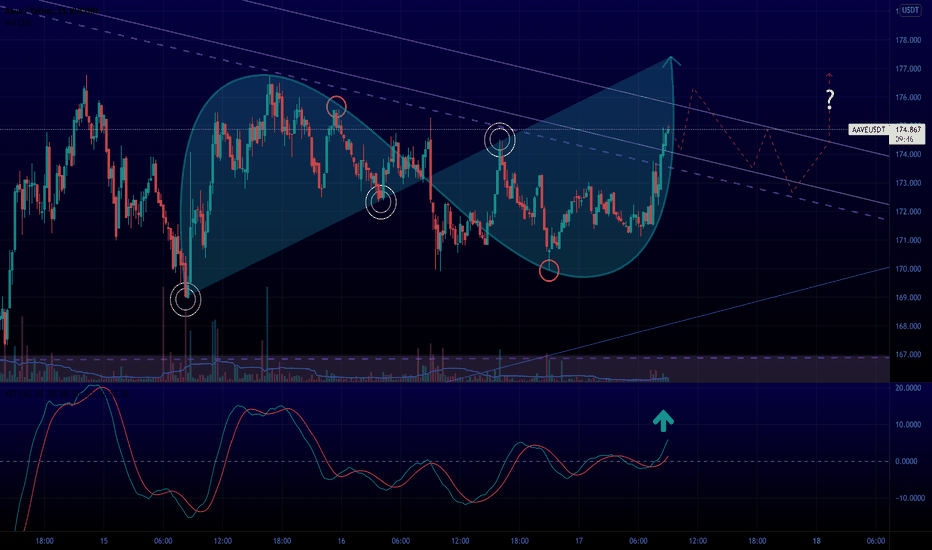Click the 177.000 price axis label
Image resolution: width=932 pixels, height=550 pixels.
[908, 69]
